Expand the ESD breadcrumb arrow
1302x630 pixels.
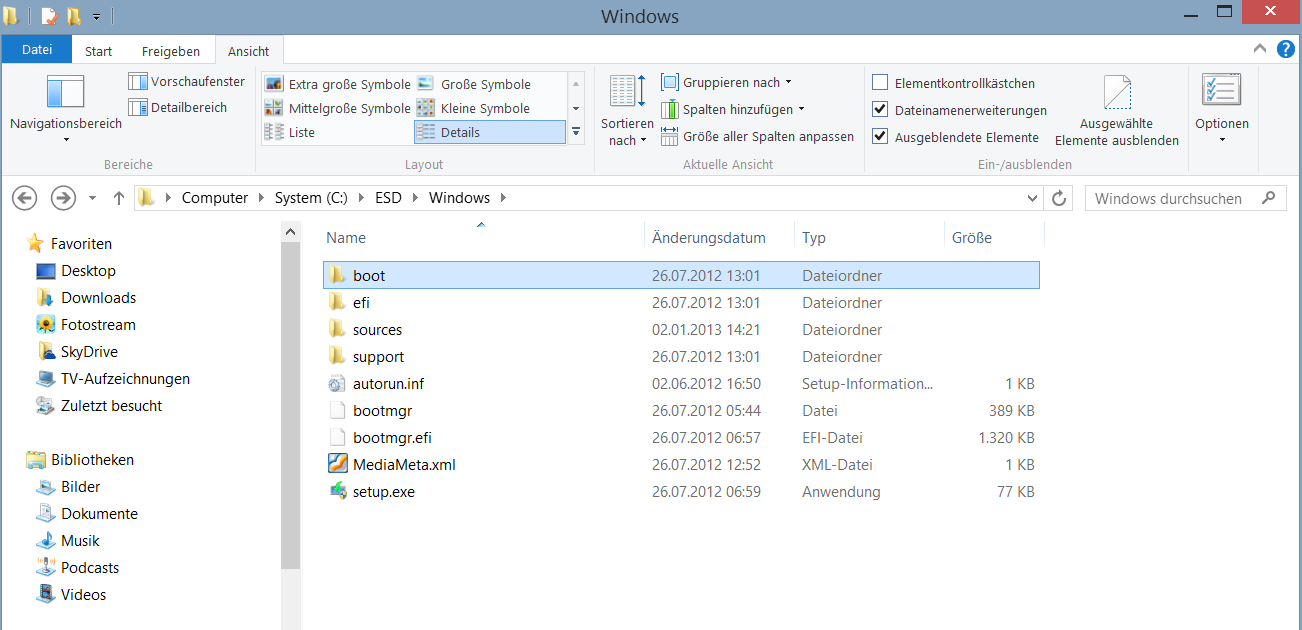tap(415, 198)
